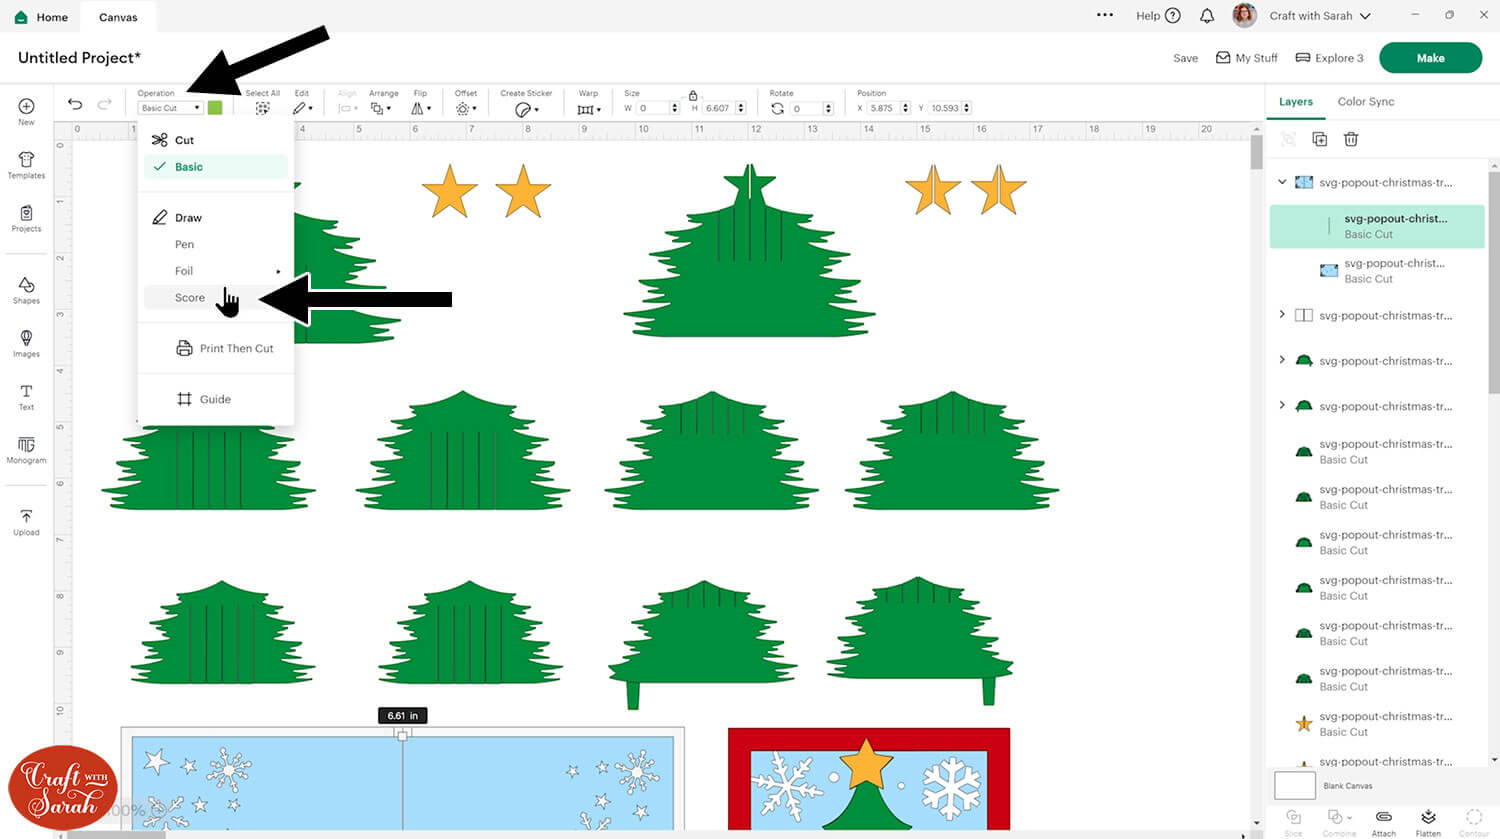The image size is (1500, 839).
Task: Switch to the Home tab
Action: point(41,17)
